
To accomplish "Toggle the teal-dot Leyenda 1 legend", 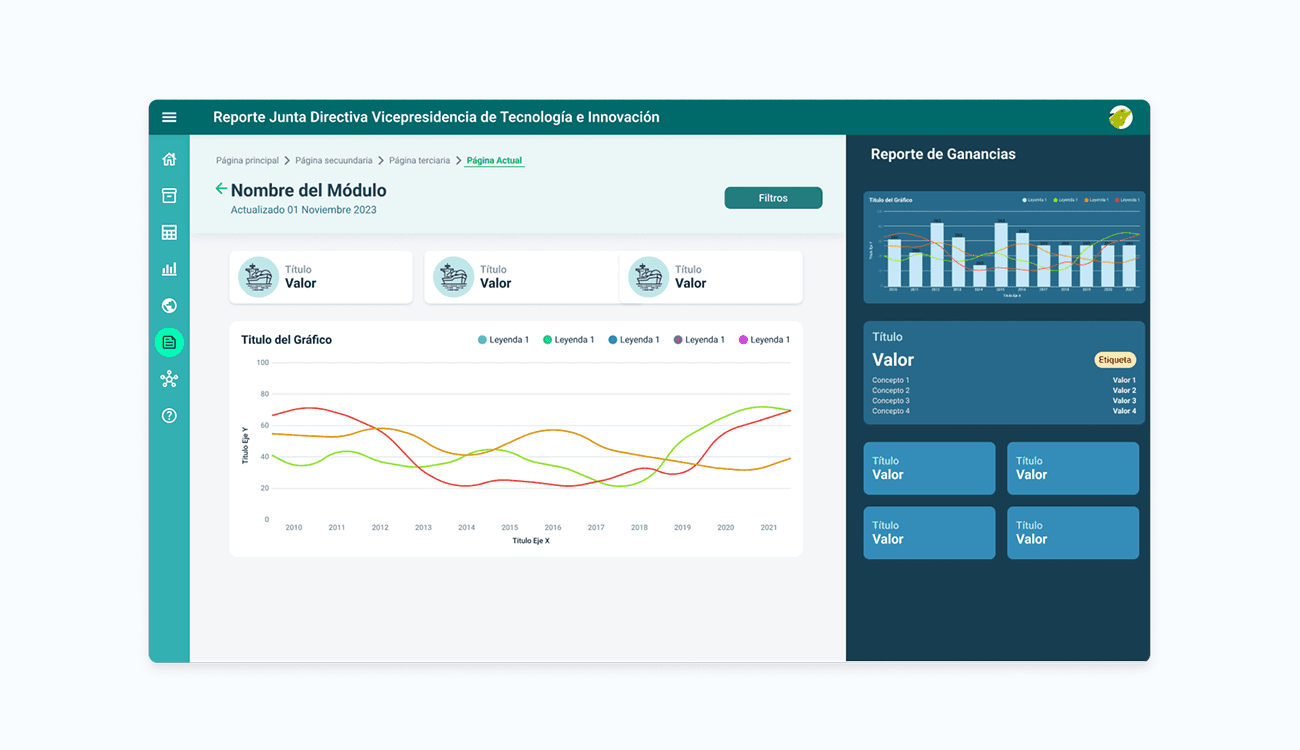I will pos(504,340).
